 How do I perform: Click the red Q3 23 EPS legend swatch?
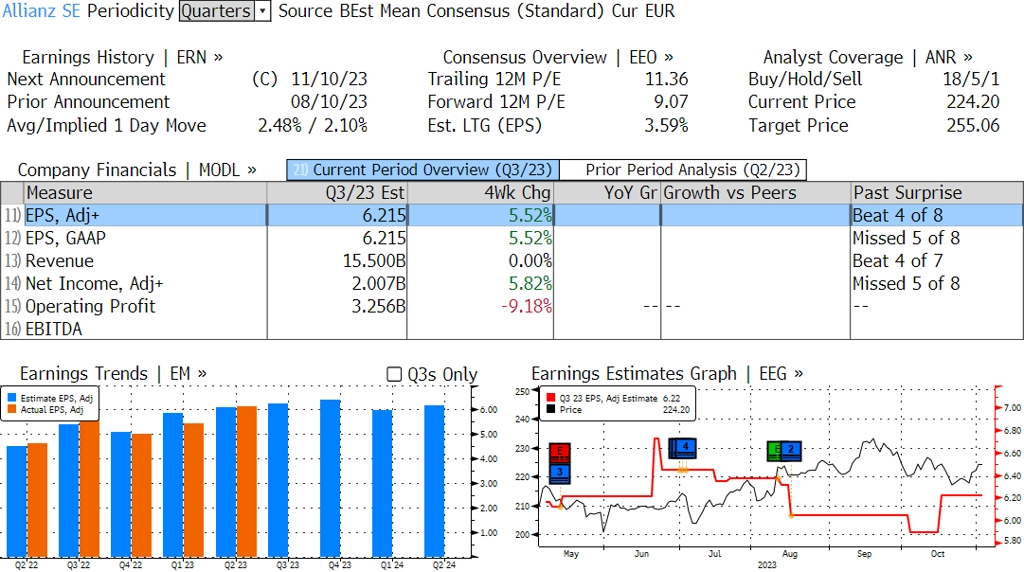coord(551,398)
